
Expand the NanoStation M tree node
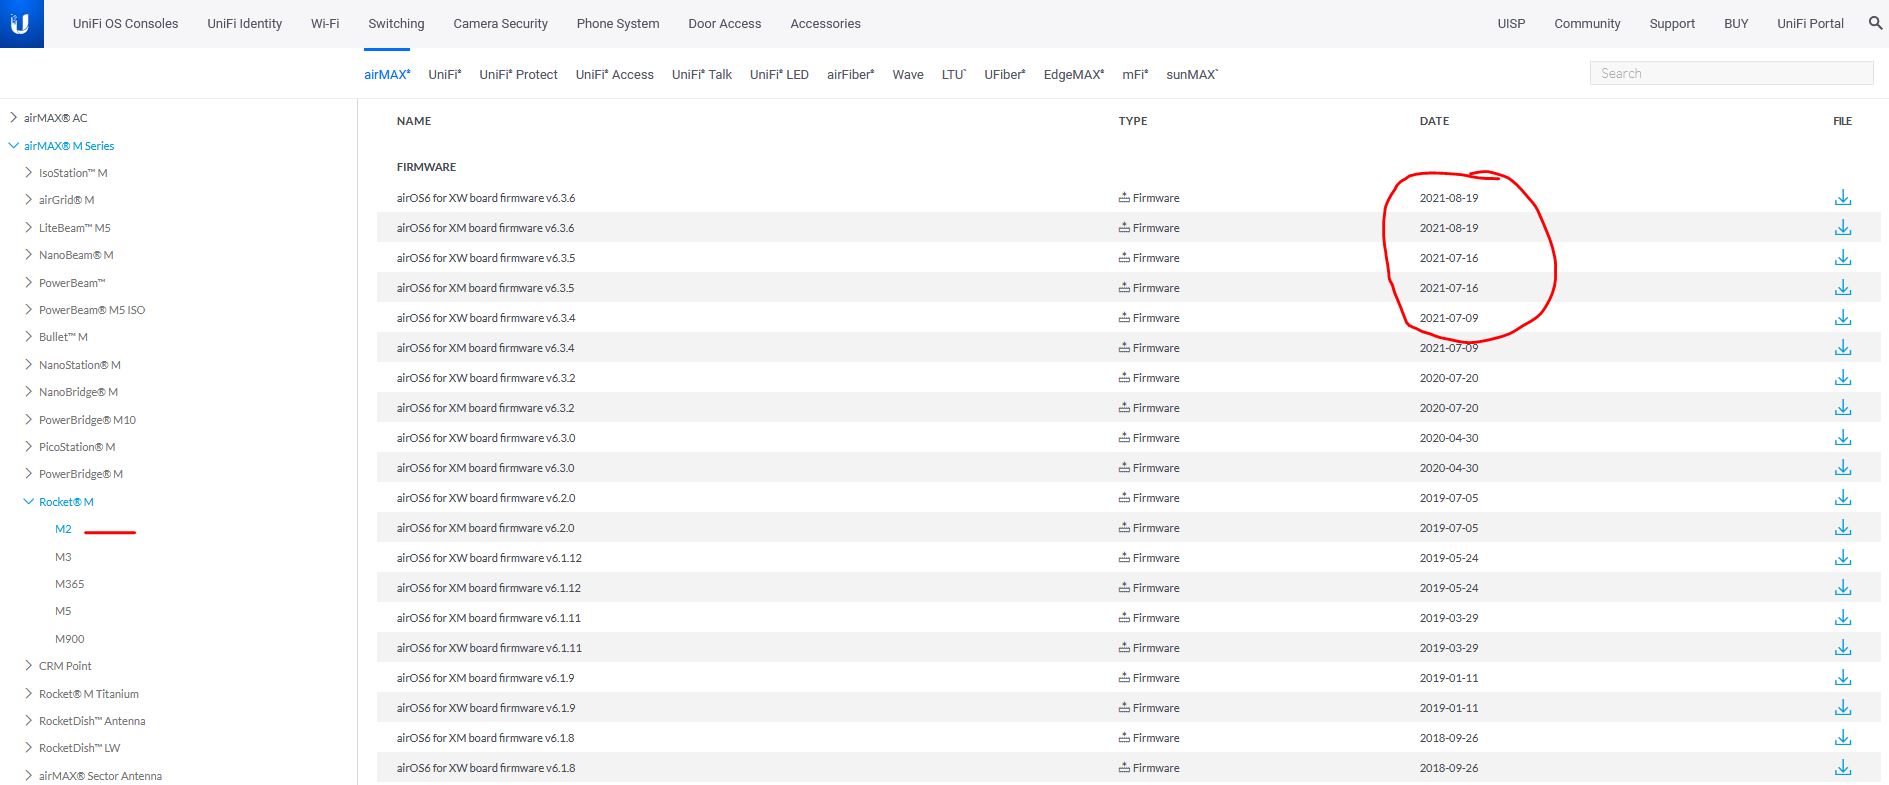(x=28, y=364)
